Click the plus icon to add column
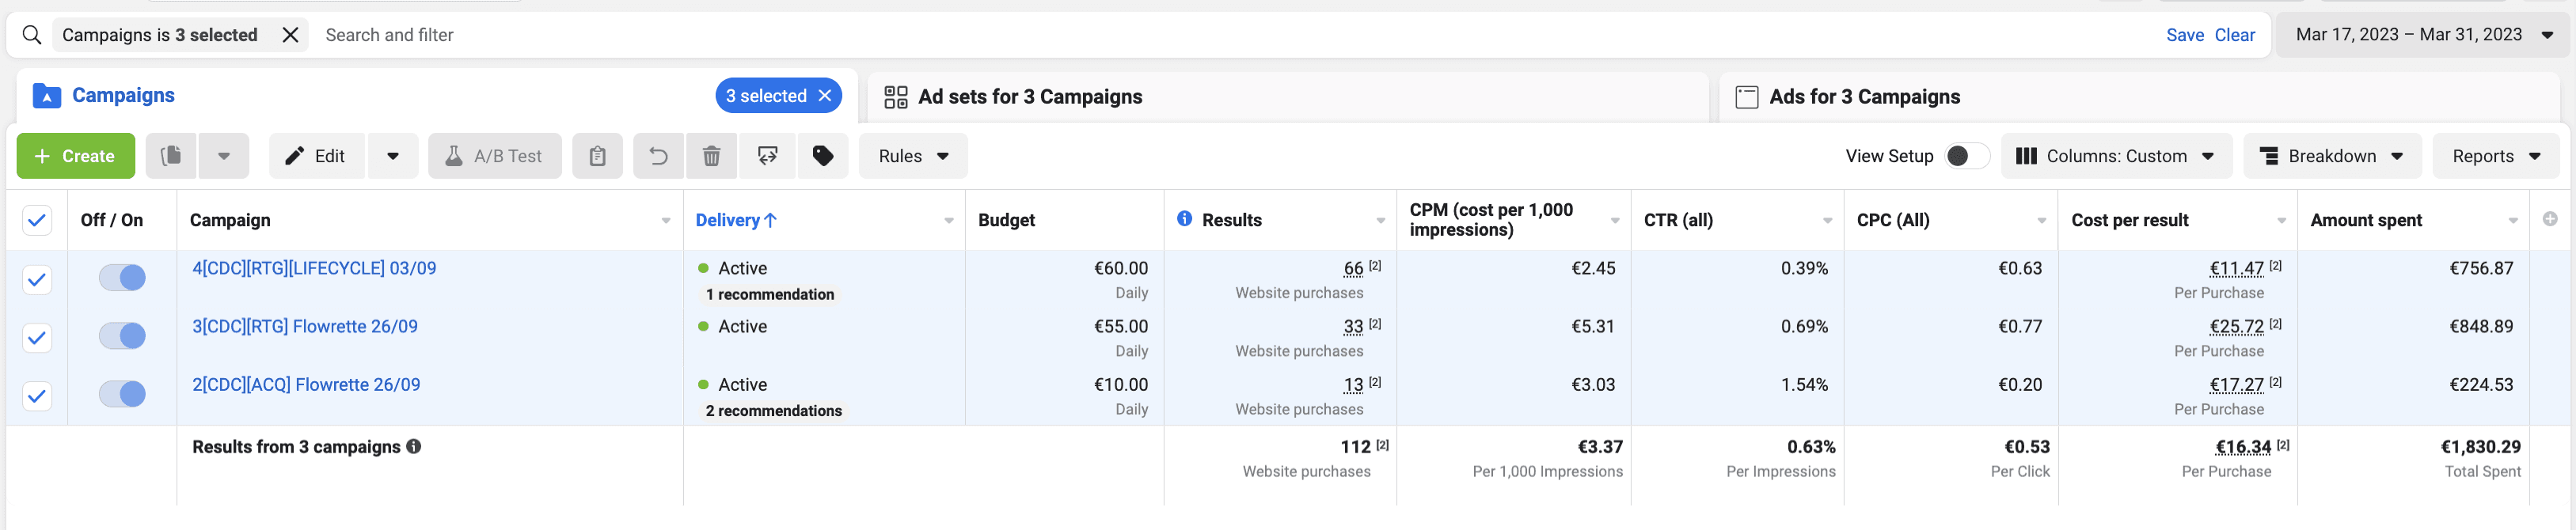 pyautogui.click(x=2549, y=219)
